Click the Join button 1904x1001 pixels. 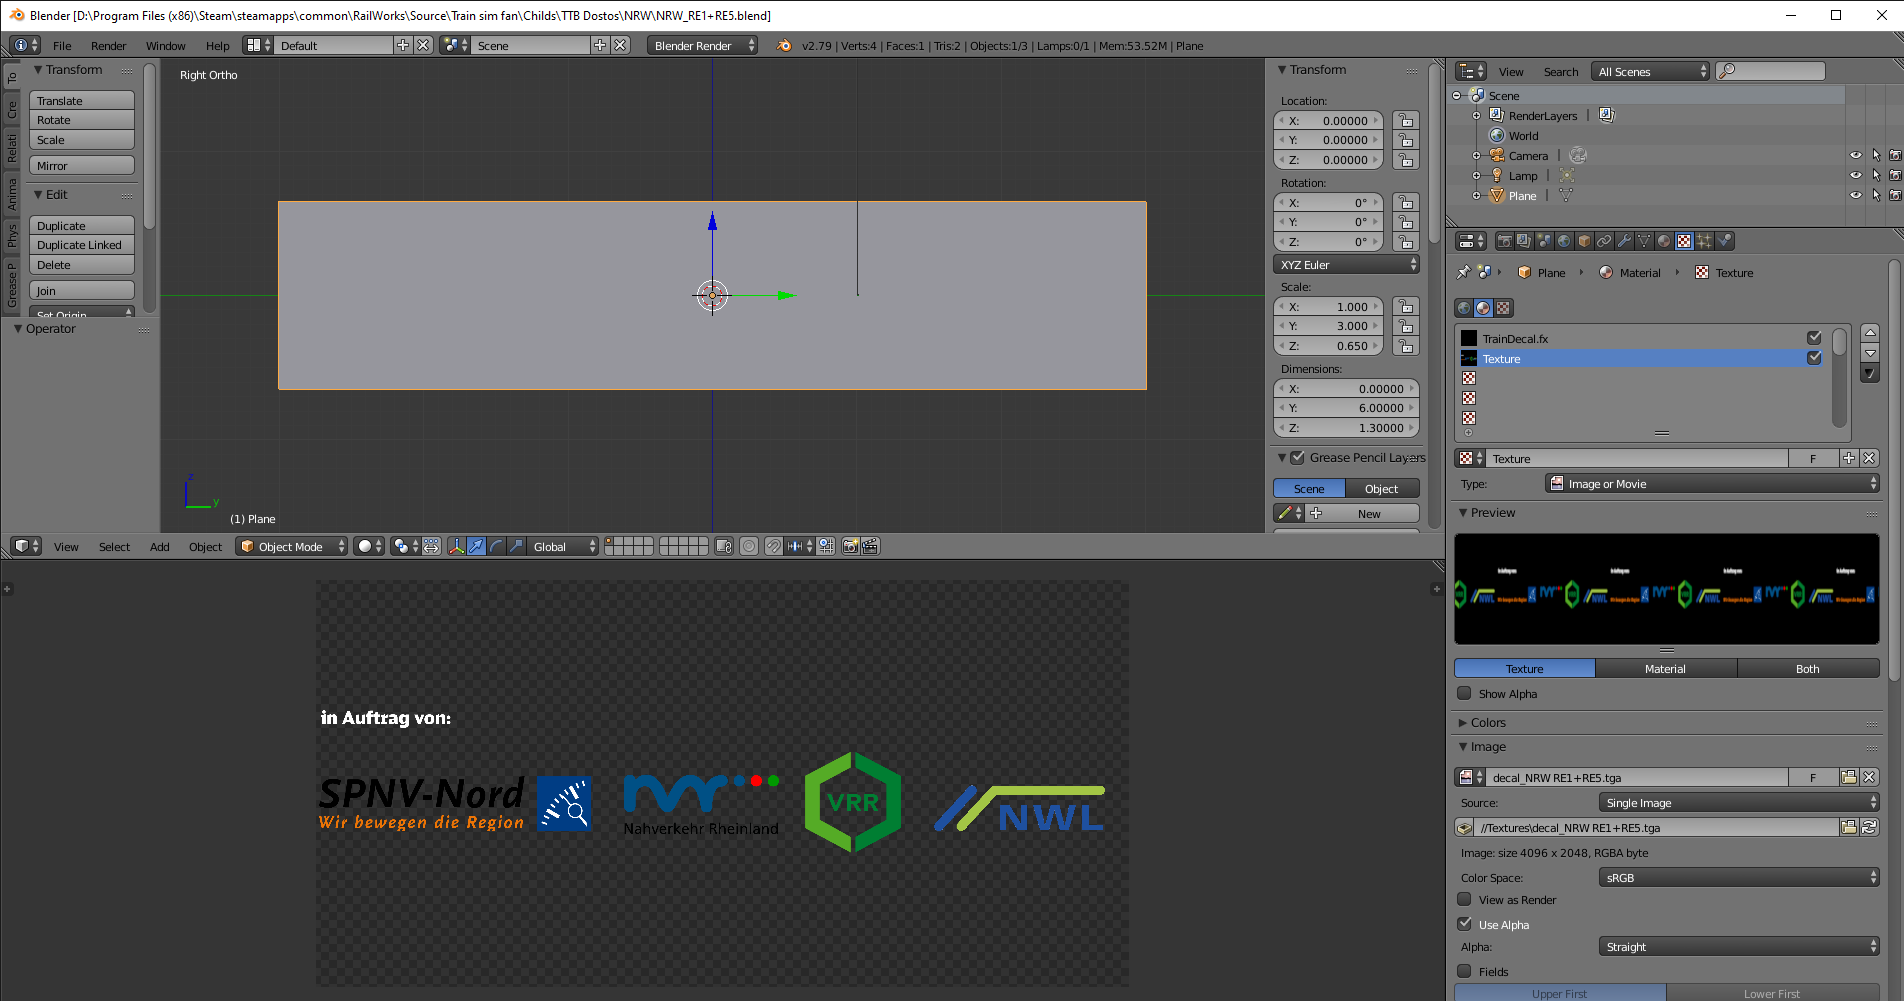(82, 290)
